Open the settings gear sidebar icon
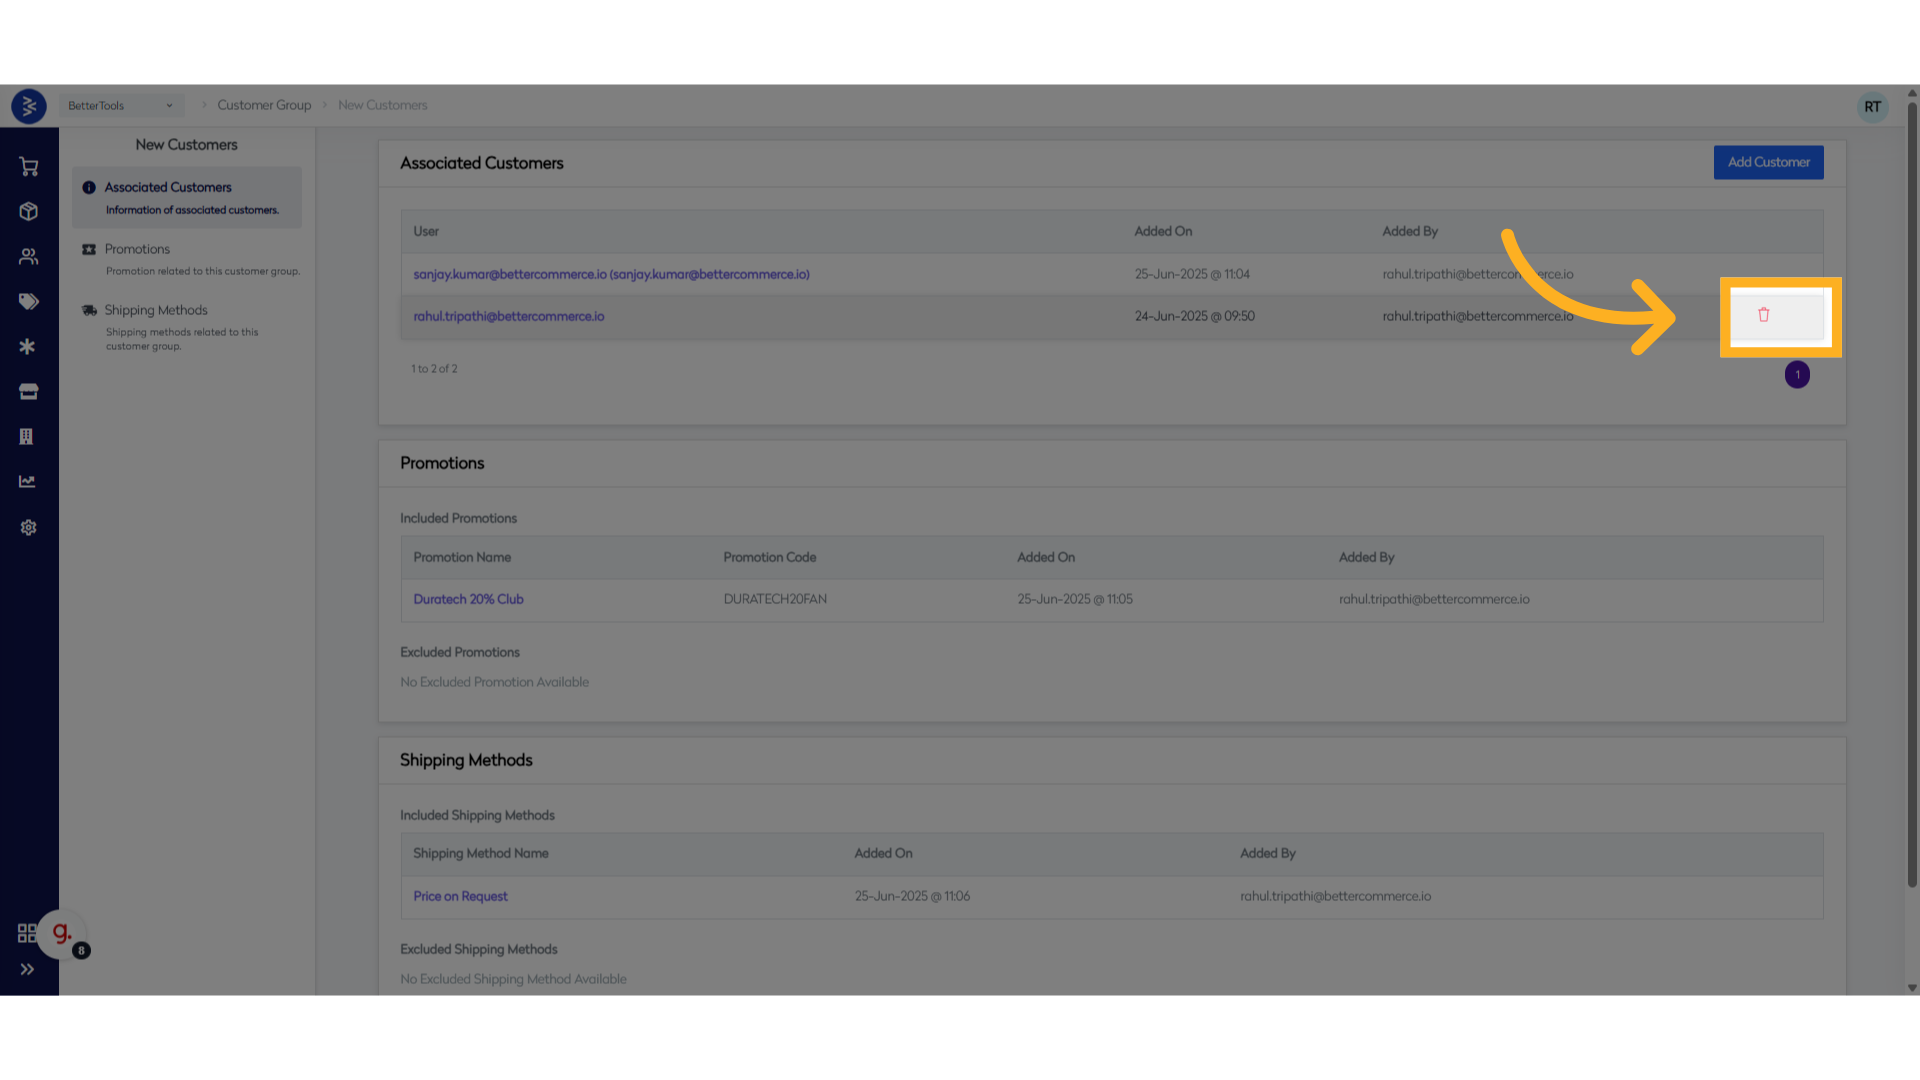The image size is (1920, 1080). pos(28,528)
